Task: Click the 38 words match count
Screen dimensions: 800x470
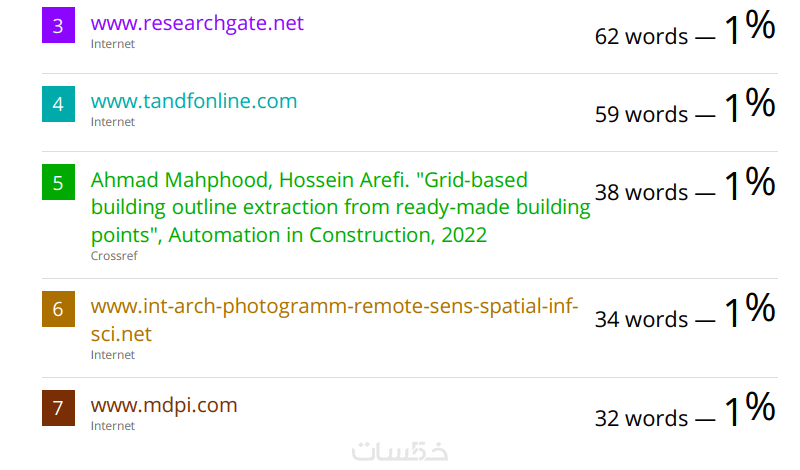Action: pos(641,192)
